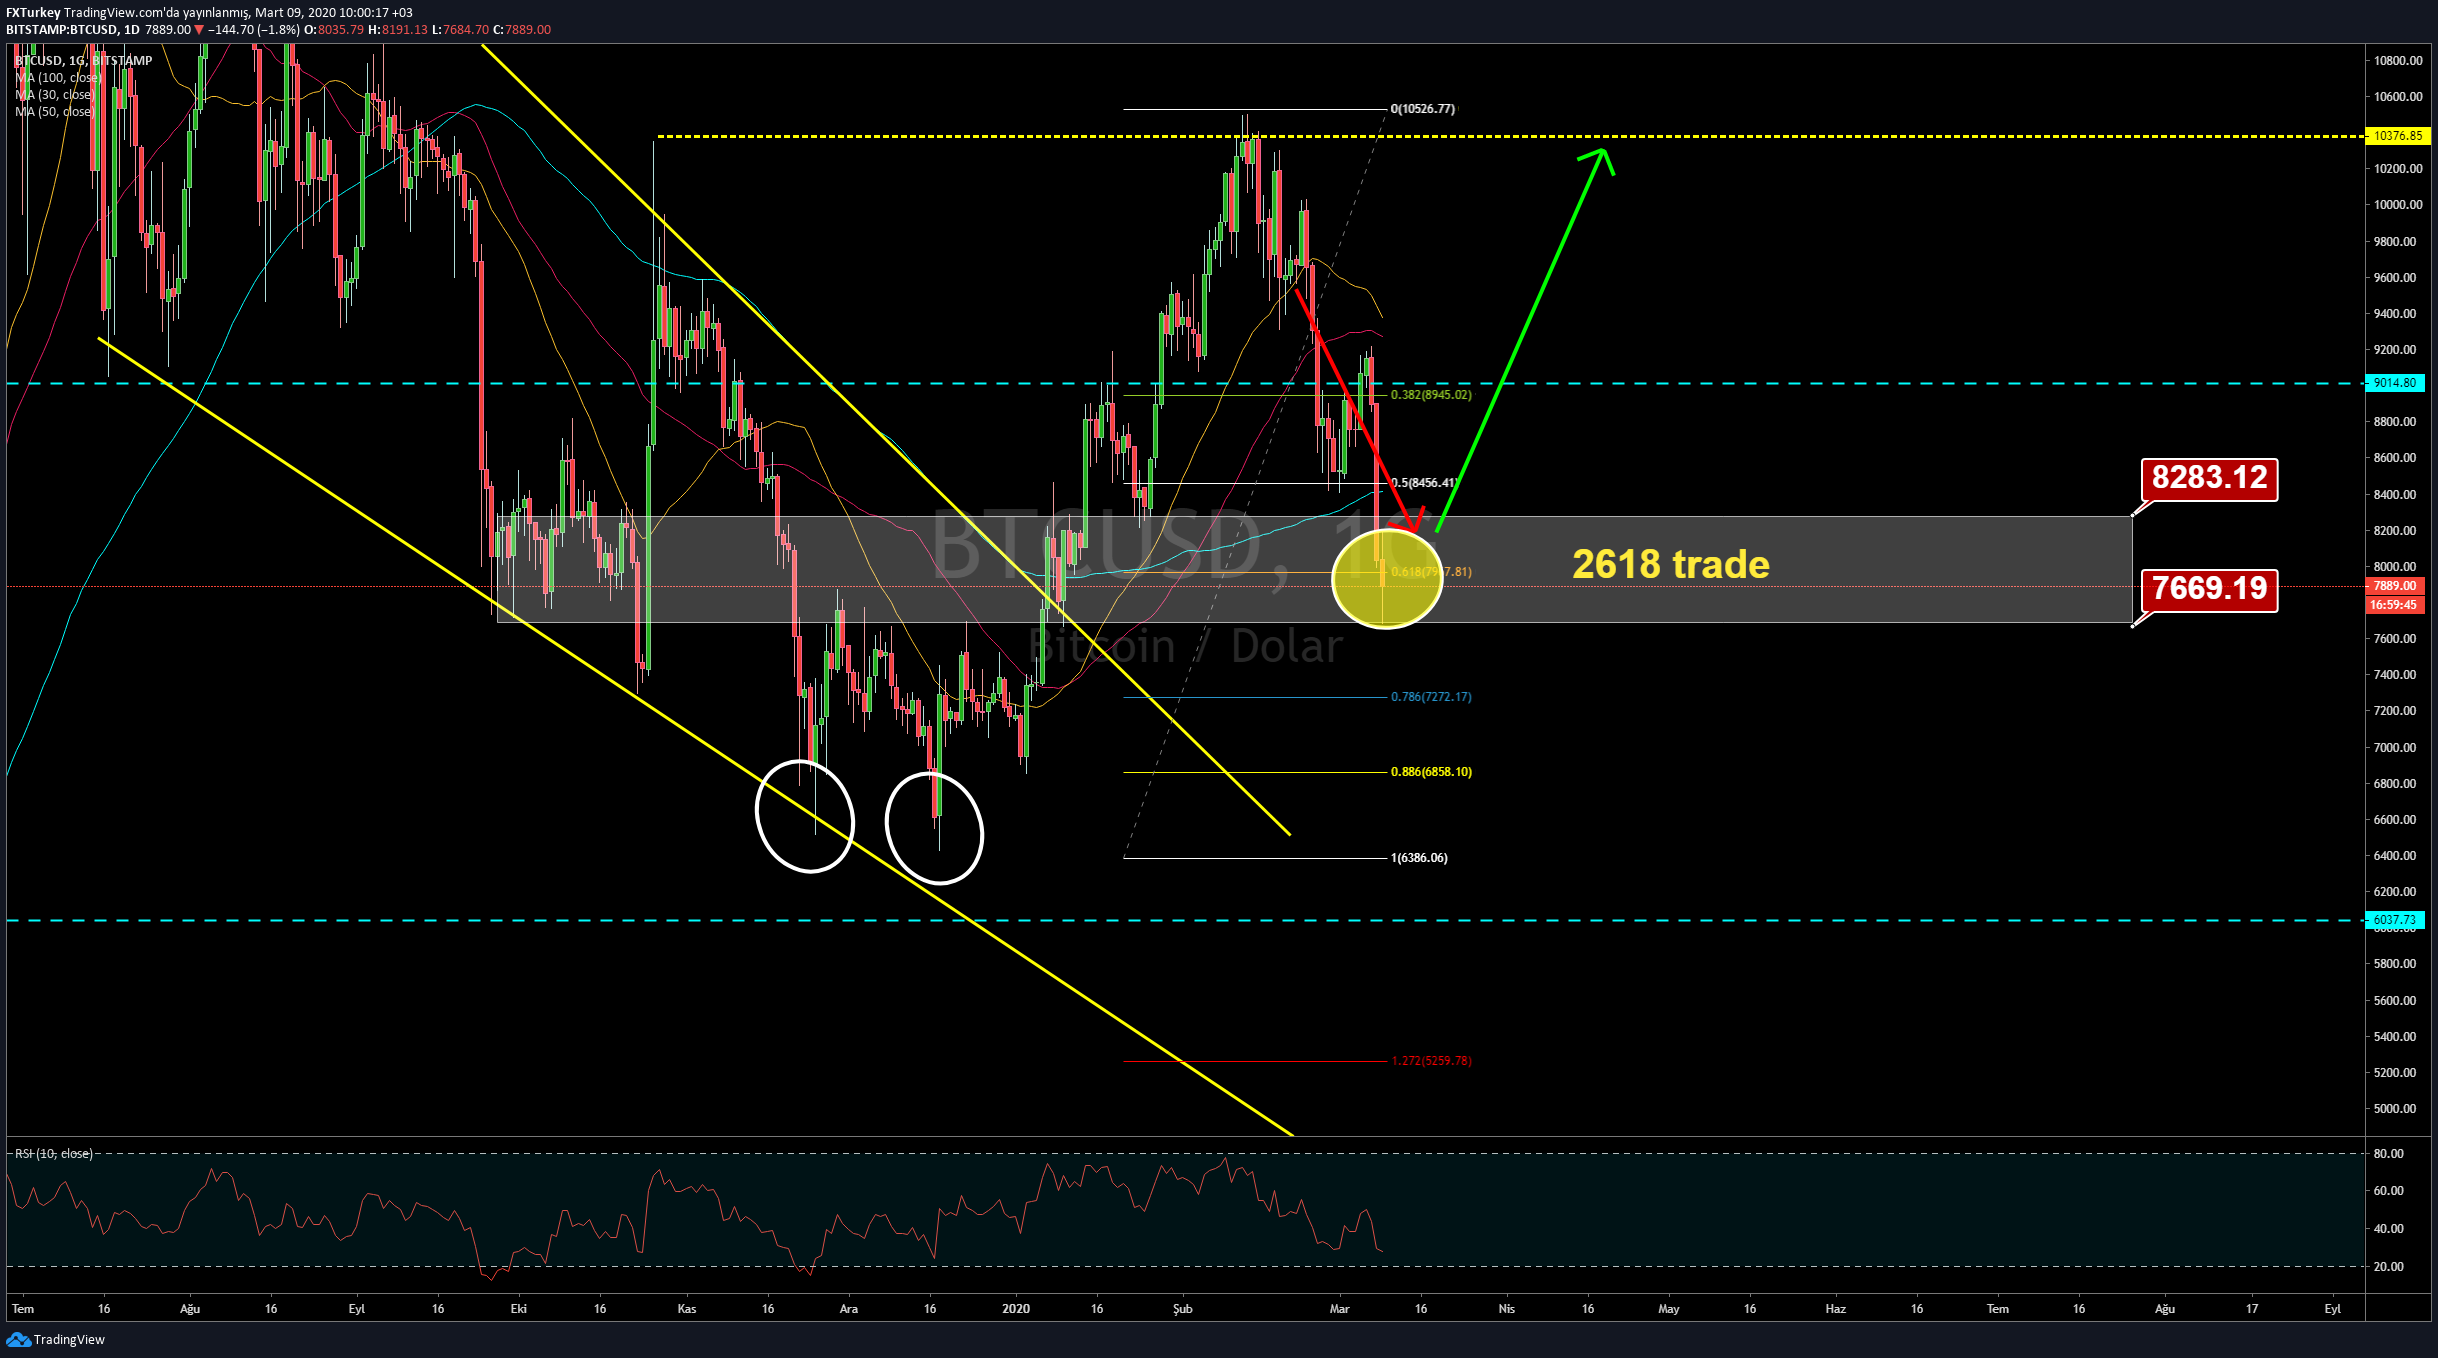The width and height of the screenshot is (2438, 1358).
Task: Select the yellow 10376.85 price axis label
Action: click(2397, 136)
